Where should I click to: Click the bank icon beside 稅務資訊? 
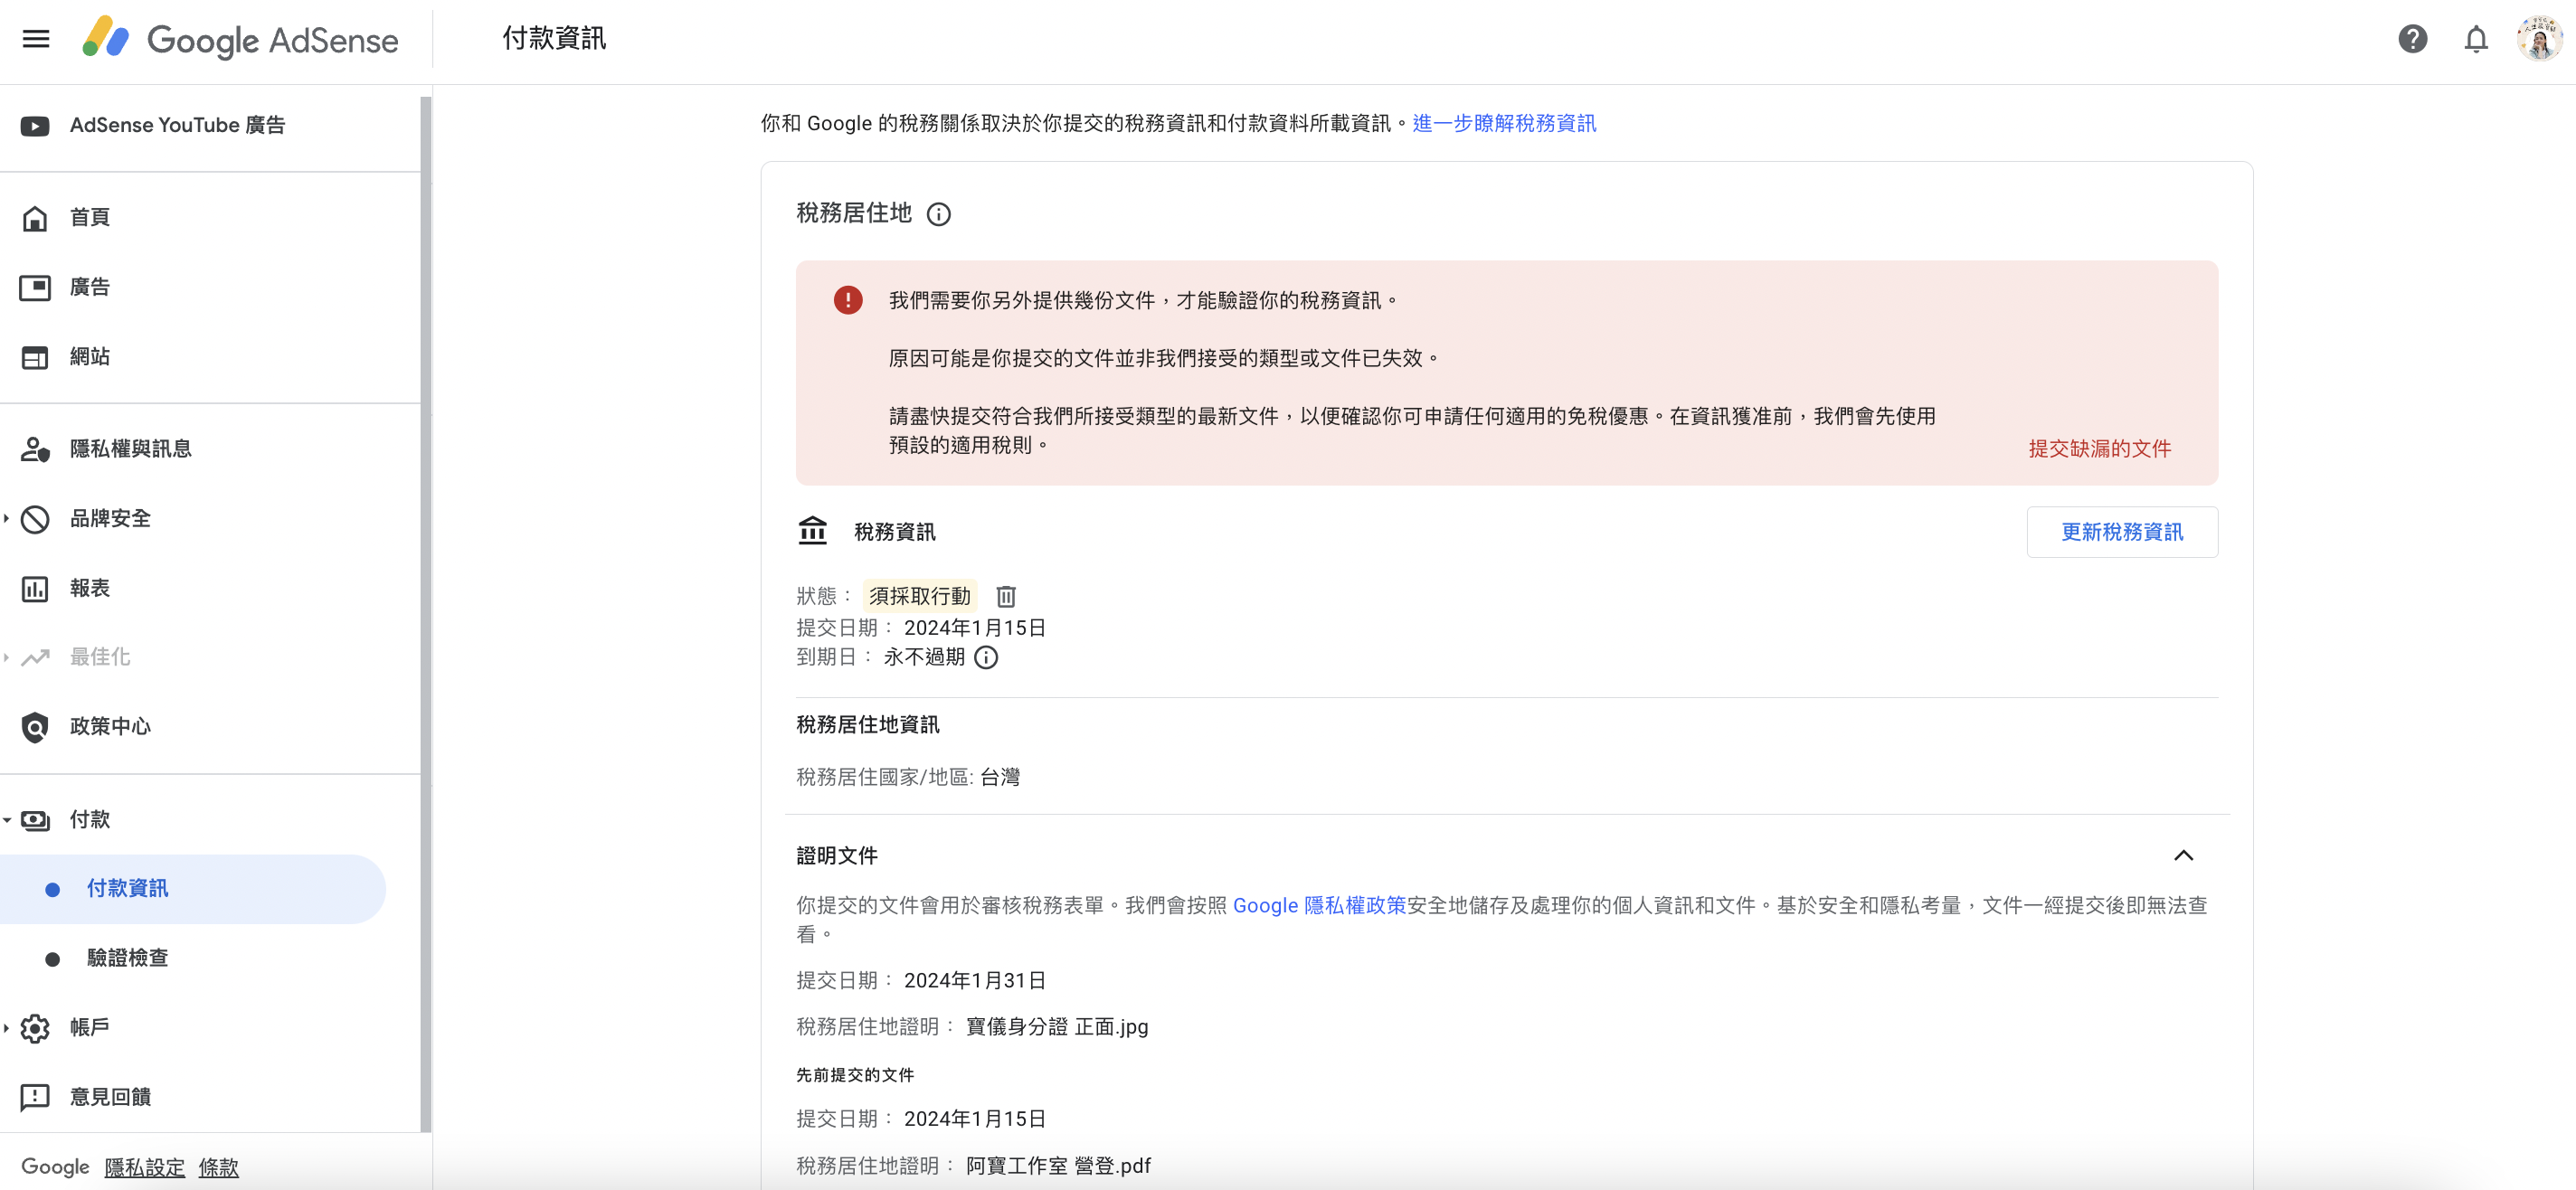pyautogui.click(x=813, y=531)
